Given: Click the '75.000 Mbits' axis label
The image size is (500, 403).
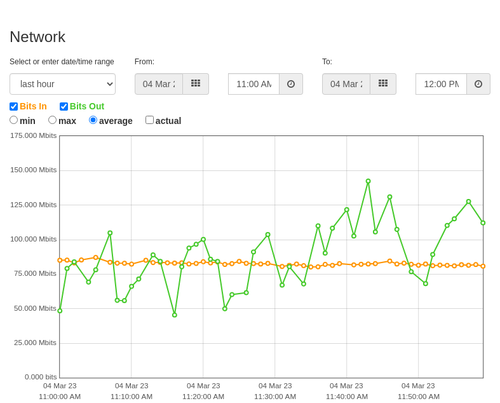Looking at the screenshot, I should coord(35,274).
